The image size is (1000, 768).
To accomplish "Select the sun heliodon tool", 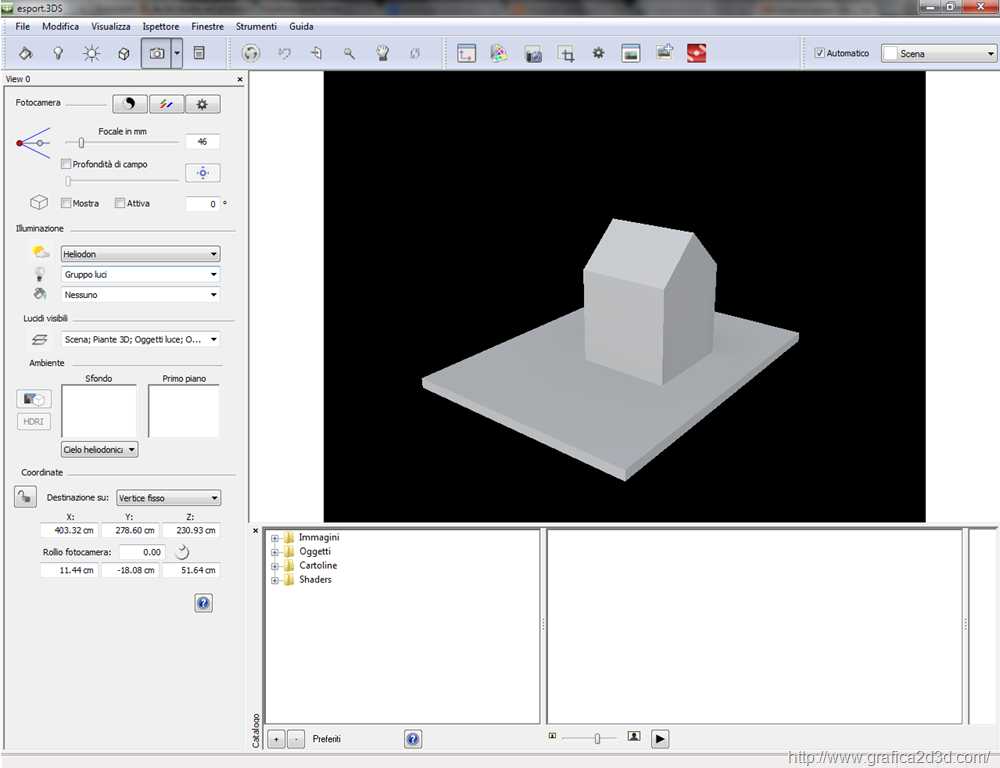I will click(x=91, y=53).
